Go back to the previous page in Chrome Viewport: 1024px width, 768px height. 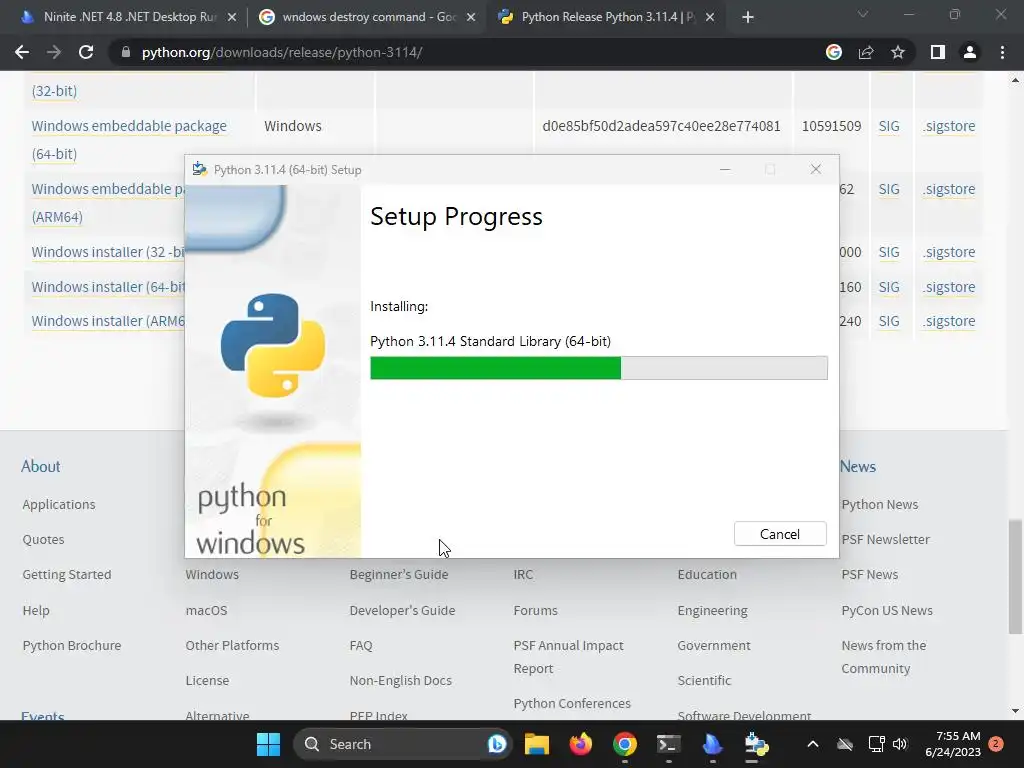[x=22, y=52]
